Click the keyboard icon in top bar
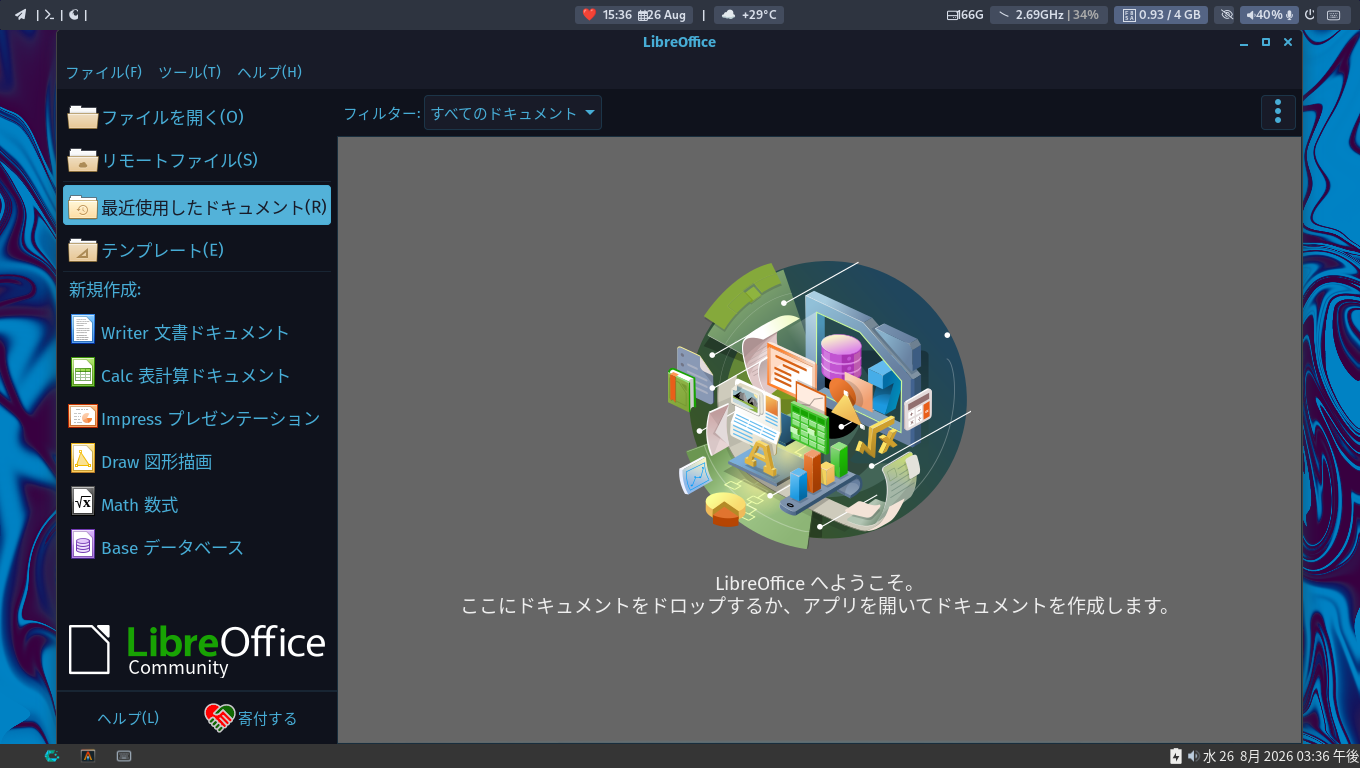Screen dimensions: 1360x768 (1333, 15)
